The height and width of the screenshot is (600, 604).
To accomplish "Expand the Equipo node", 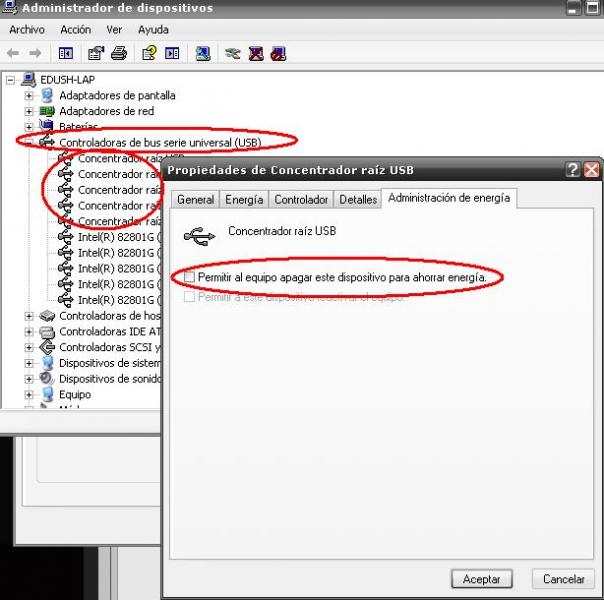I will [x=29, y=395].
